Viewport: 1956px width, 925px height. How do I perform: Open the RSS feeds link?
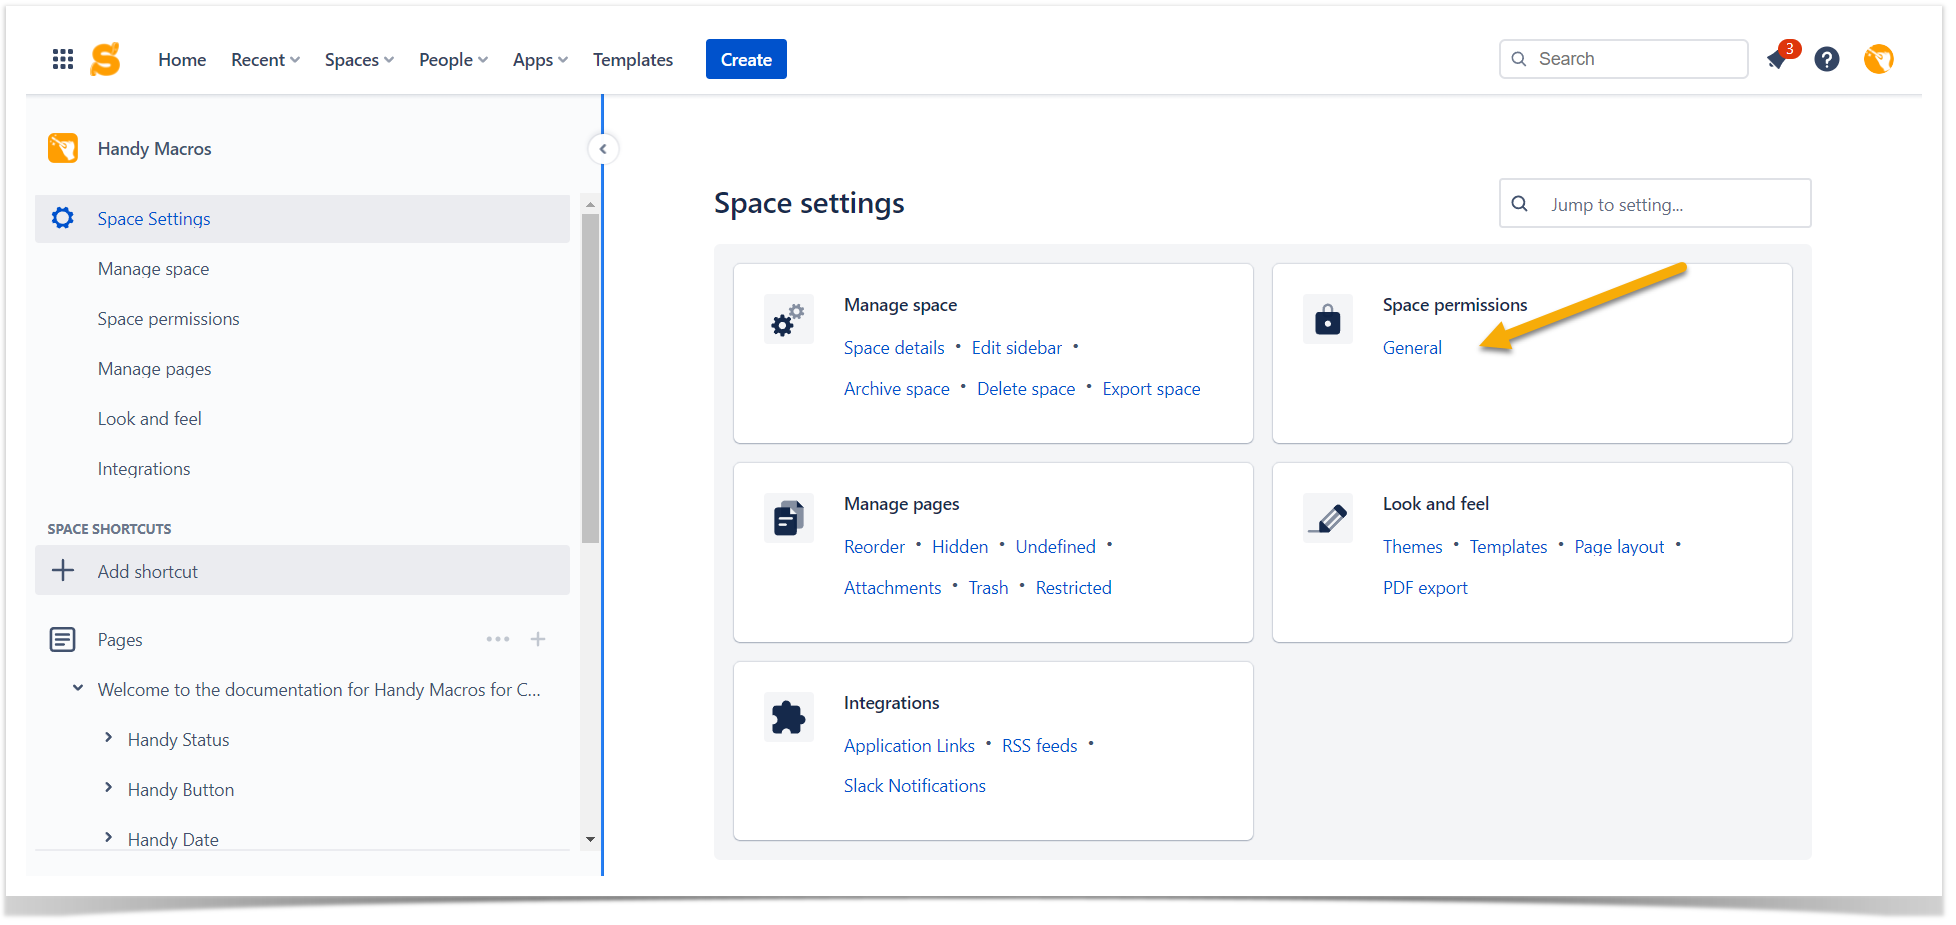coord(1040,746)
